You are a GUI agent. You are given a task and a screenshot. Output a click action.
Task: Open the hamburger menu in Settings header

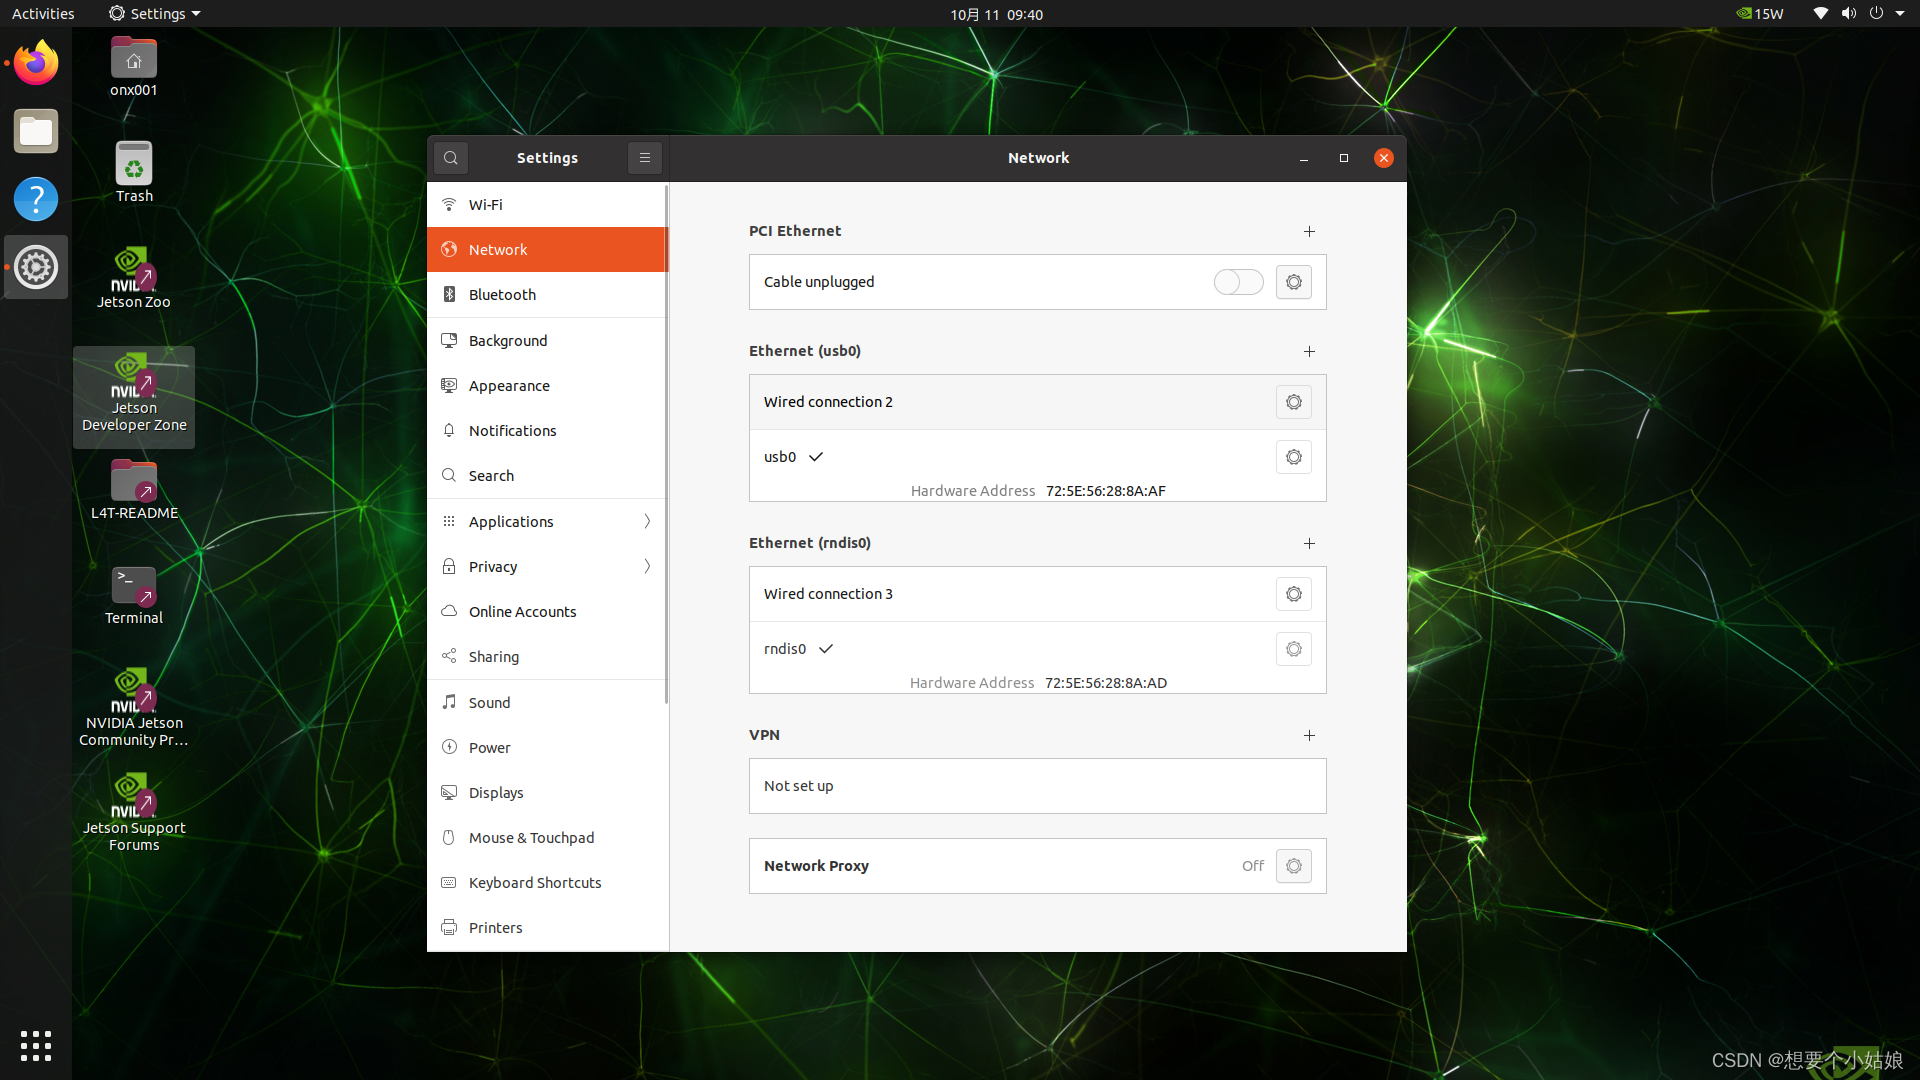pos(645,158)
